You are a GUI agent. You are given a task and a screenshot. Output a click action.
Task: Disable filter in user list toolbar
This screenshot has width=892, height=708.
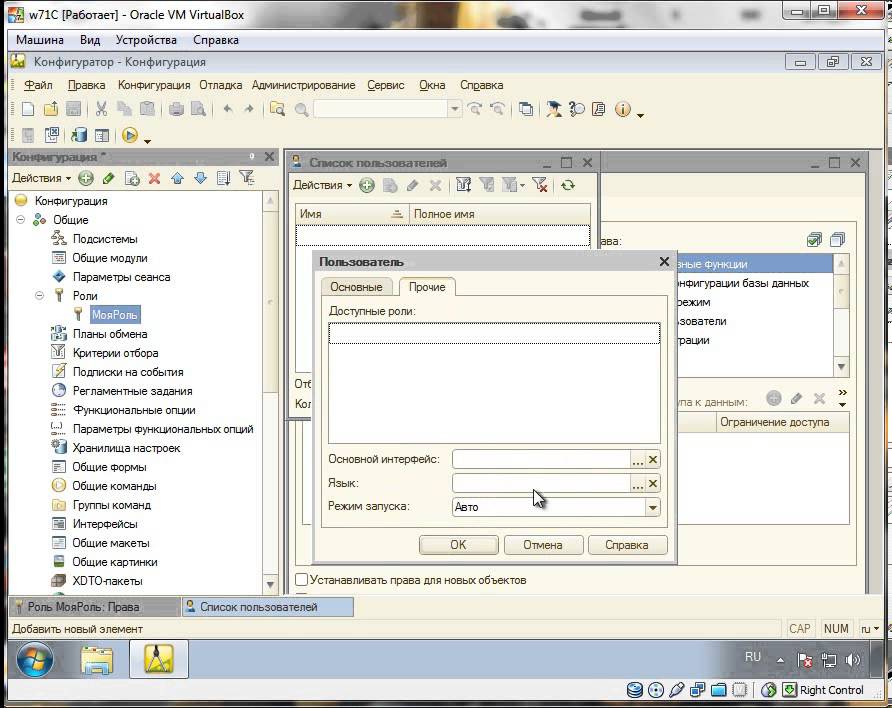(539, 185)
